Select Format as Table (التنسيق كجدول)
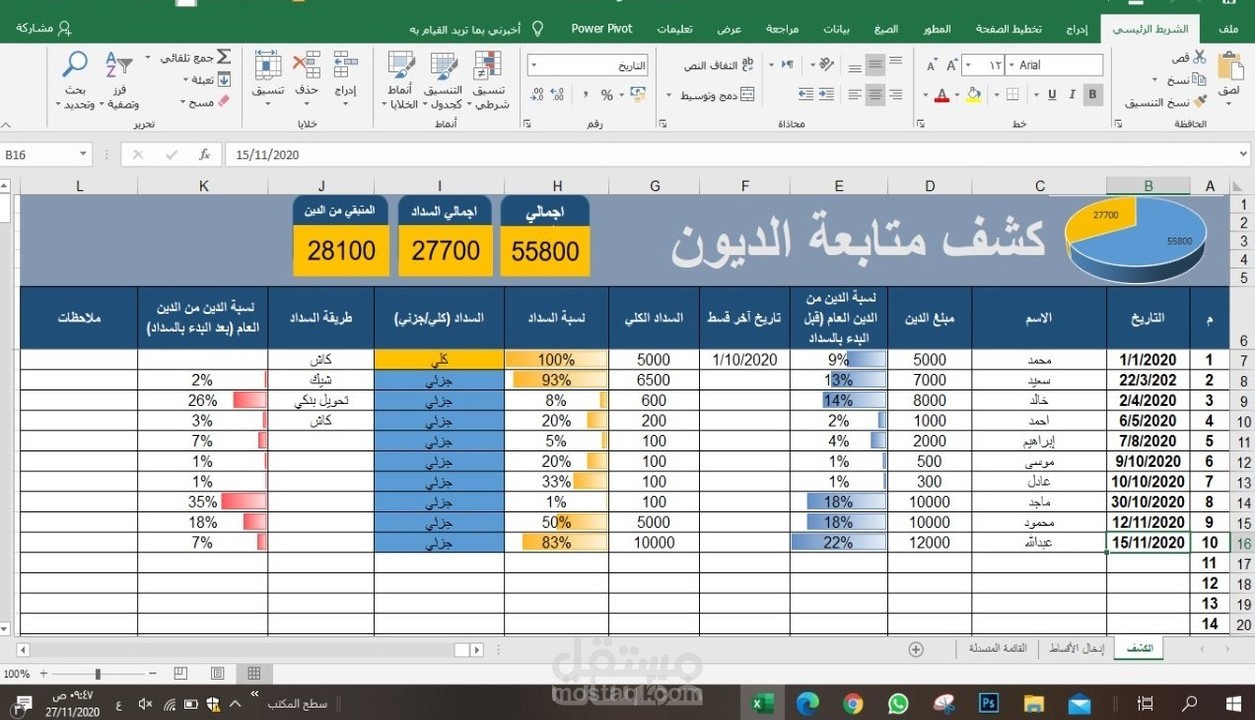 [443, 80]
